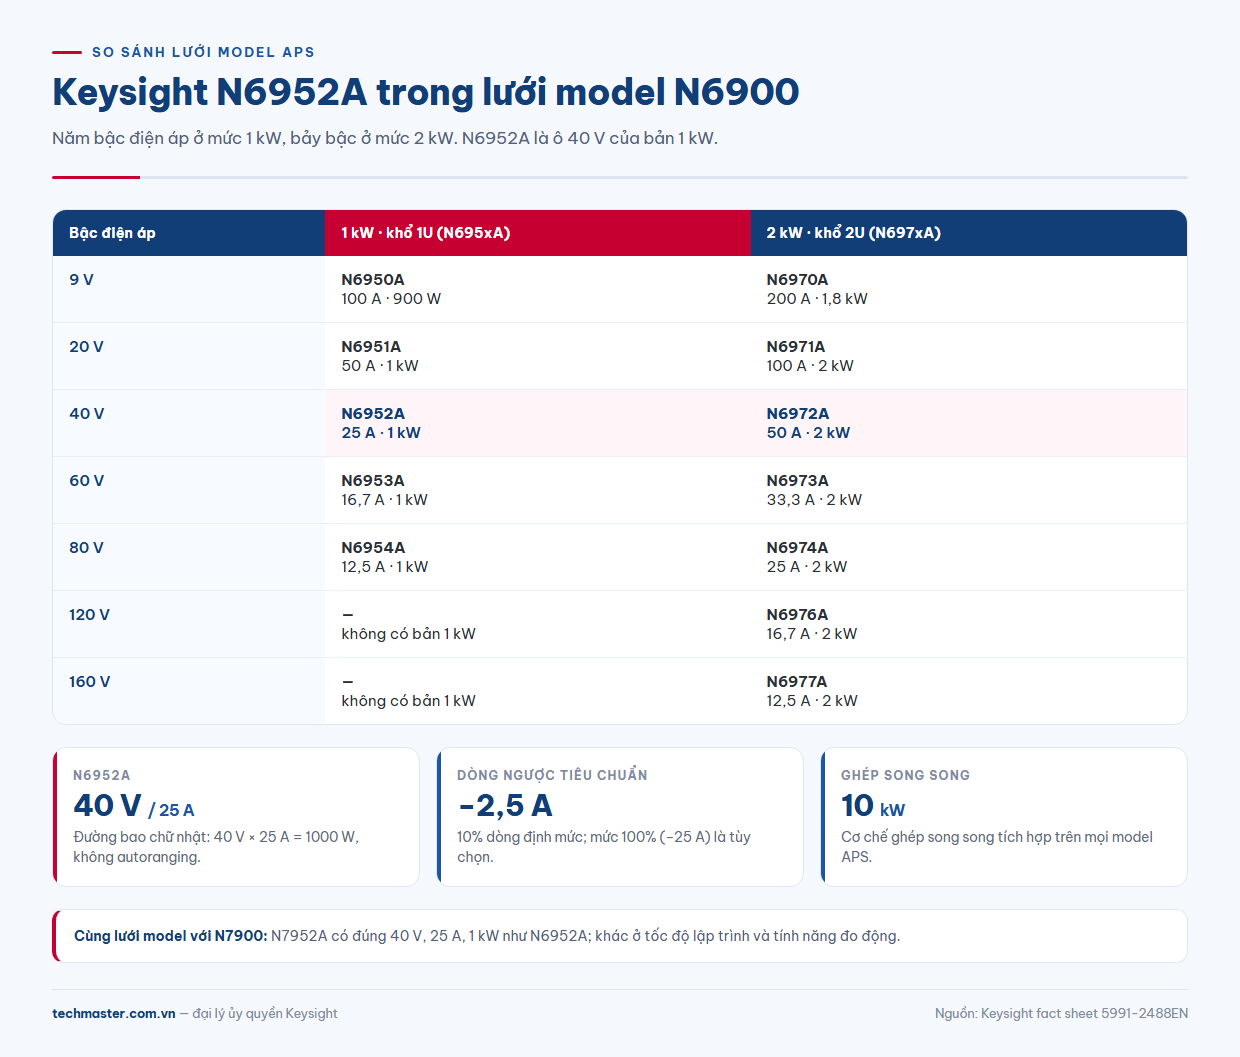Image resolution: width=1240 pixels, height=1057 pixels.
Task: Select the N6954A model cell
Action: pos(538,557)
